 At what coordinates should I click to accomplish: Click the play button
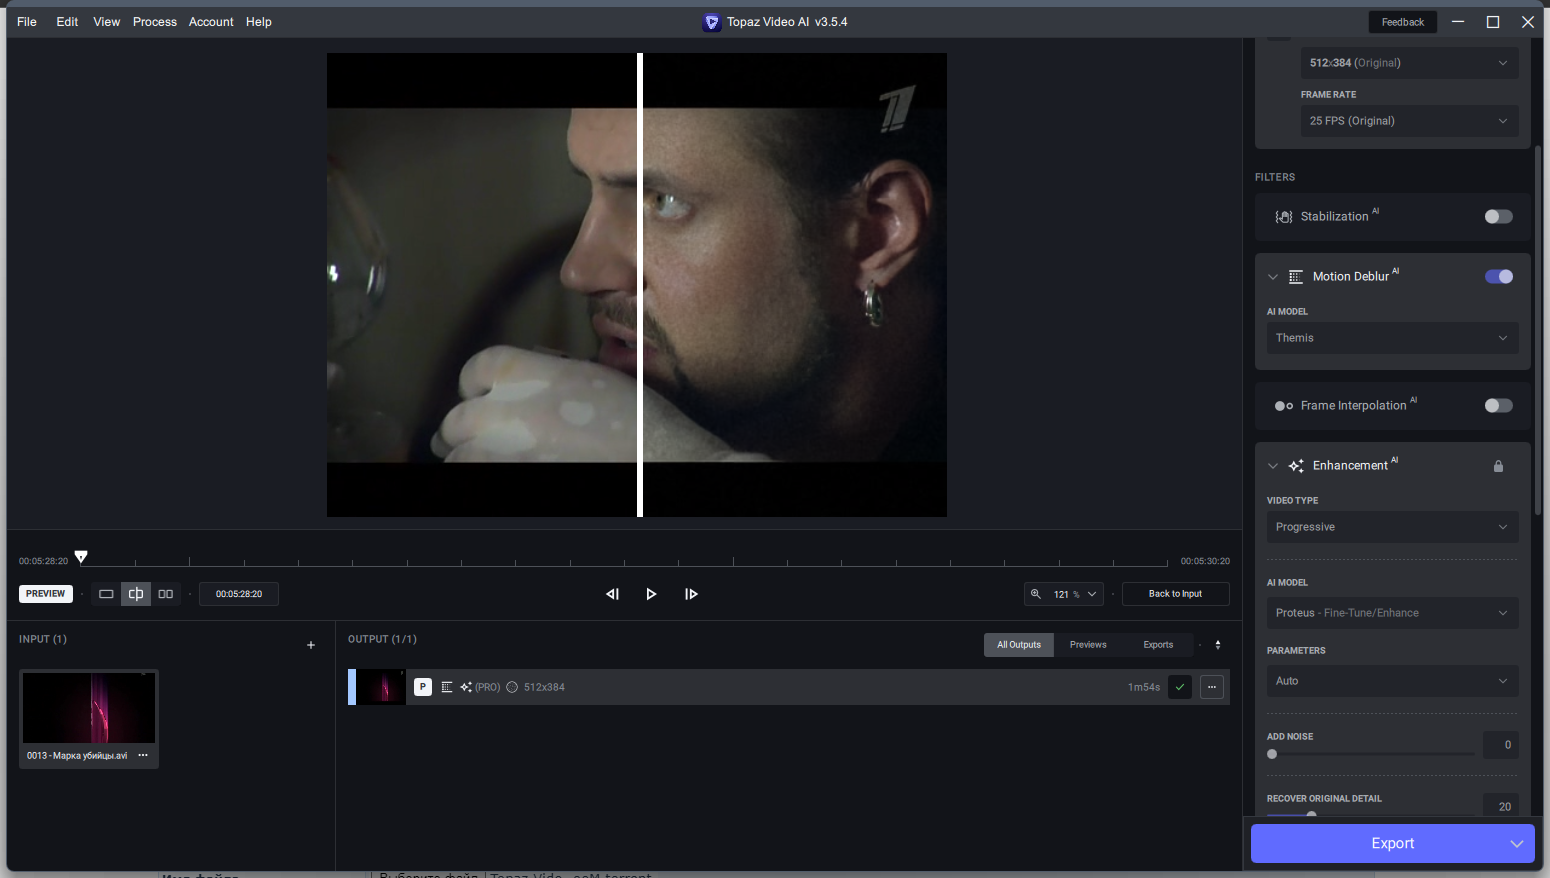(x=651, y=594)
